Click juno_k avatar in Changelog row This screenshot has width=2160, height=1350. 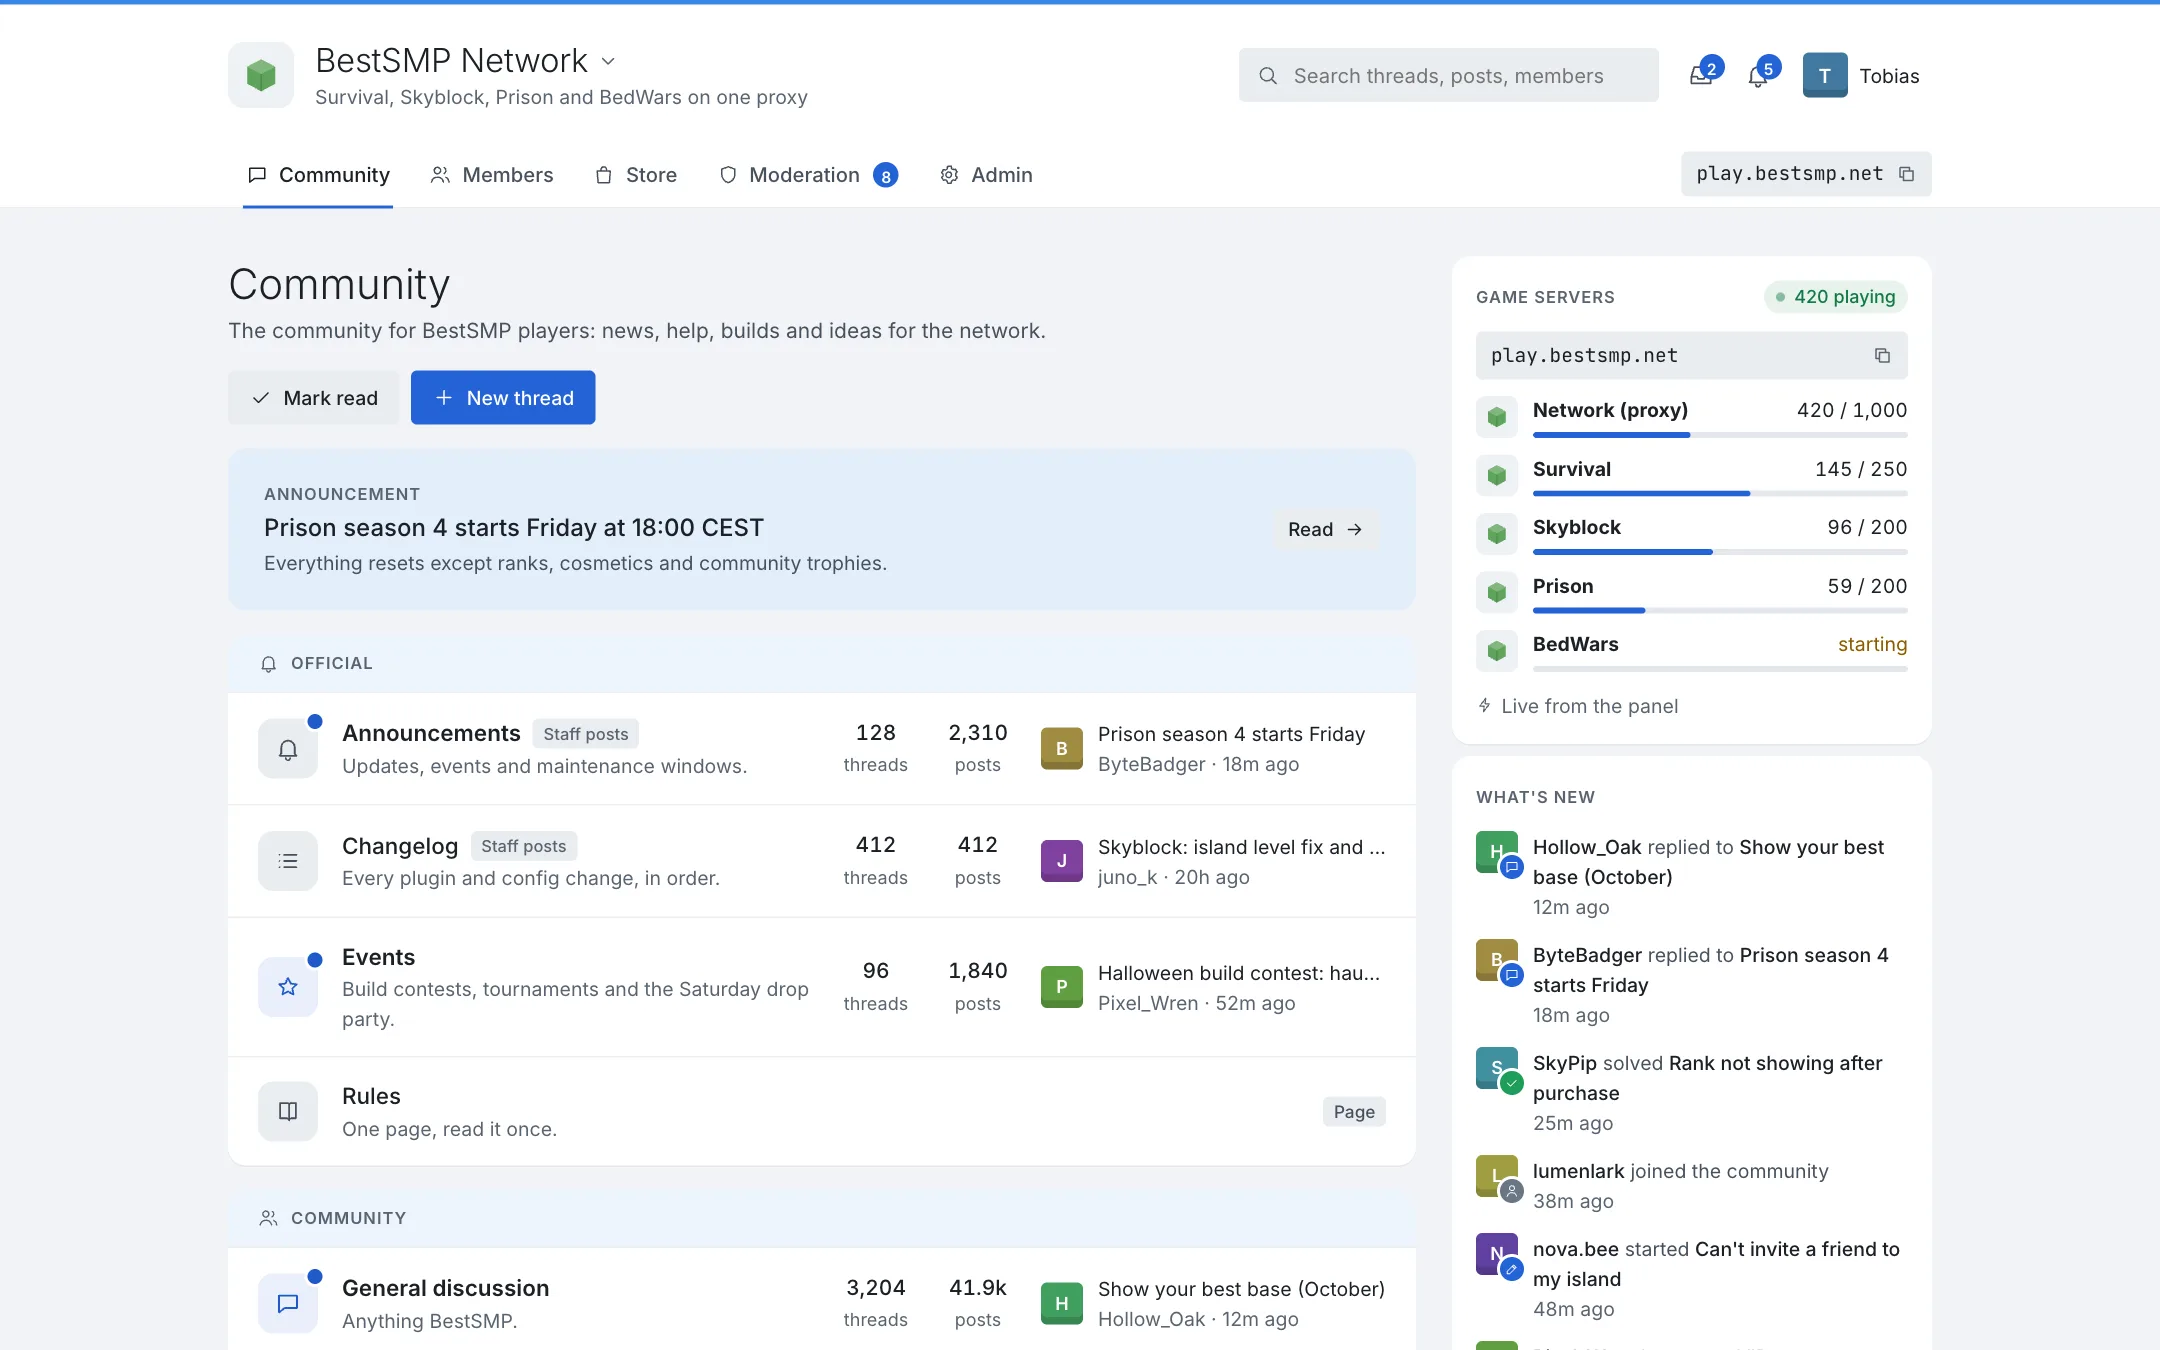(1062, 861)
